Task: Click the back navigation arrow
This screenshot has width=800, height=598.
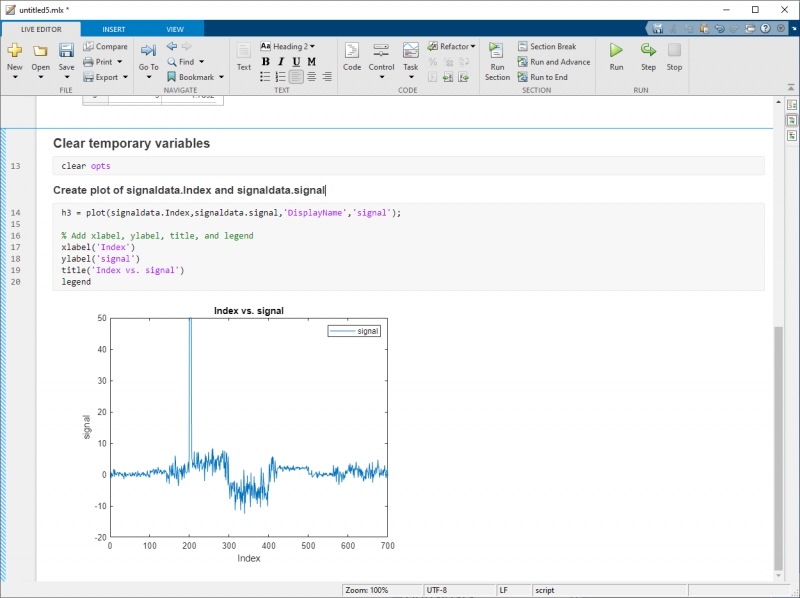Action: 172,46
